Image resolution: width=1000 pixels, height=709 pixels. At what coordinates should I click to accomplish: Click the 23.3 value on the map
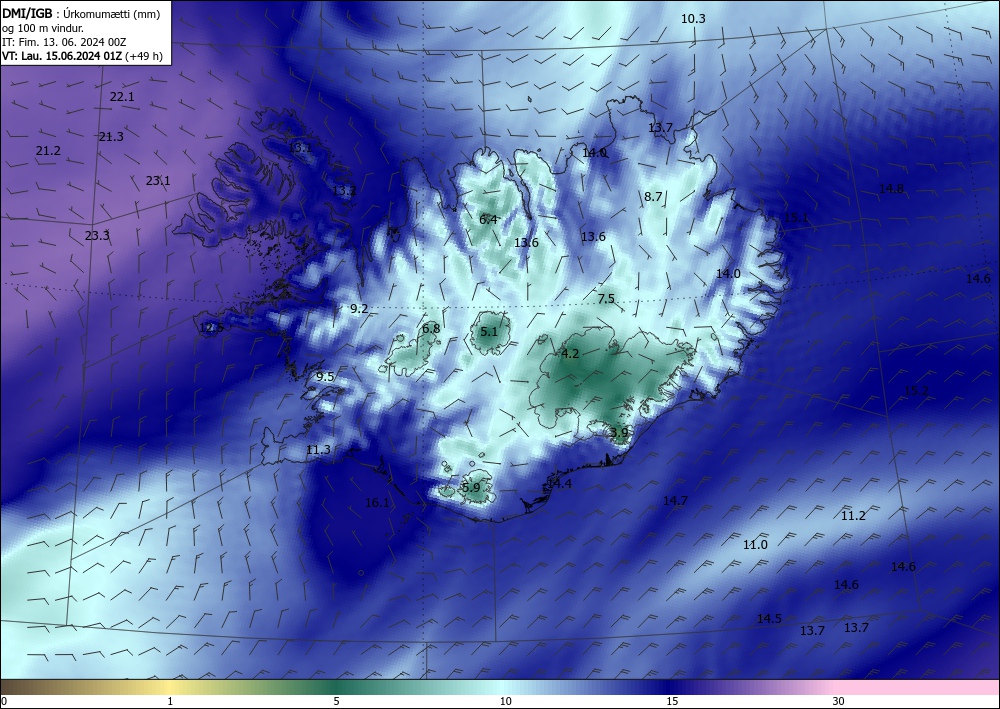click(97, 236)
